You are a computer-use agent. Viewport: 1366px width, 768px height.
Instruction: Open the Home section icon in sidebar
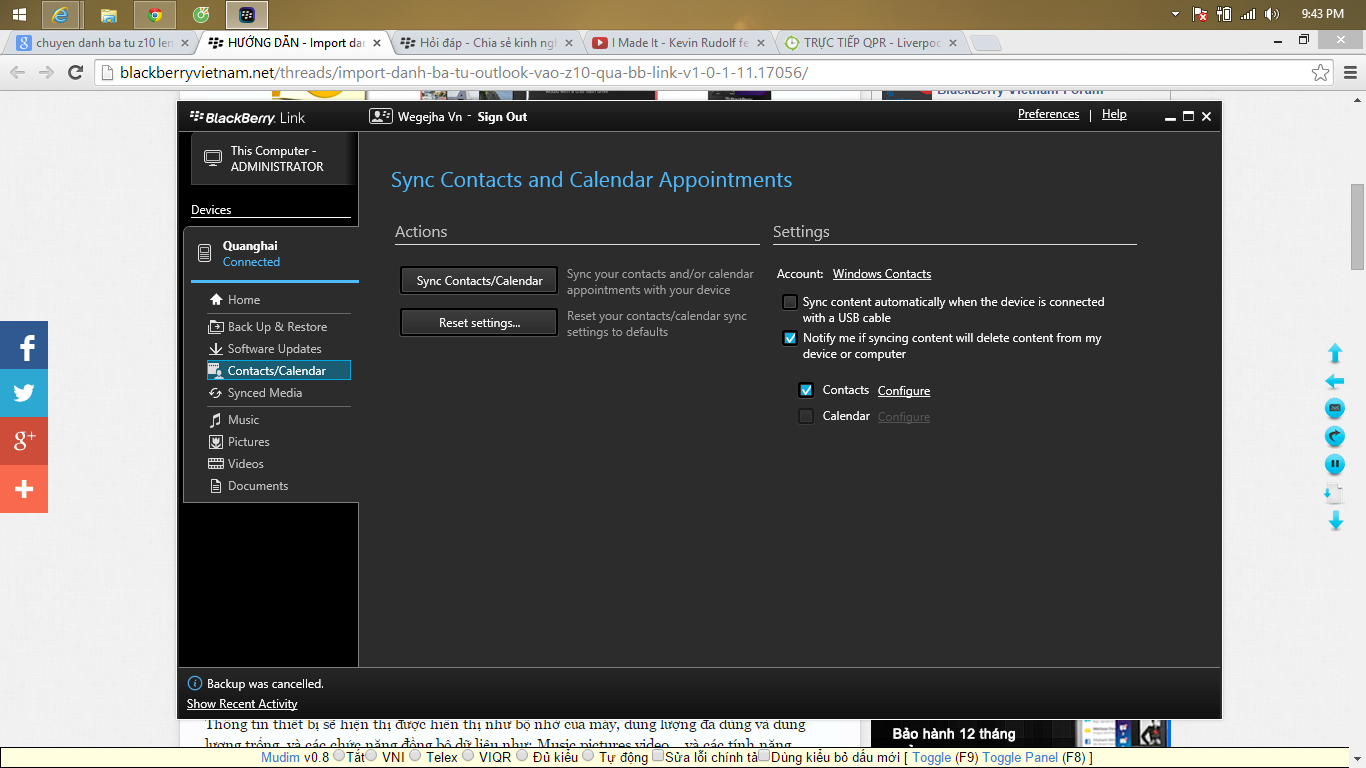tap(215, 300)
